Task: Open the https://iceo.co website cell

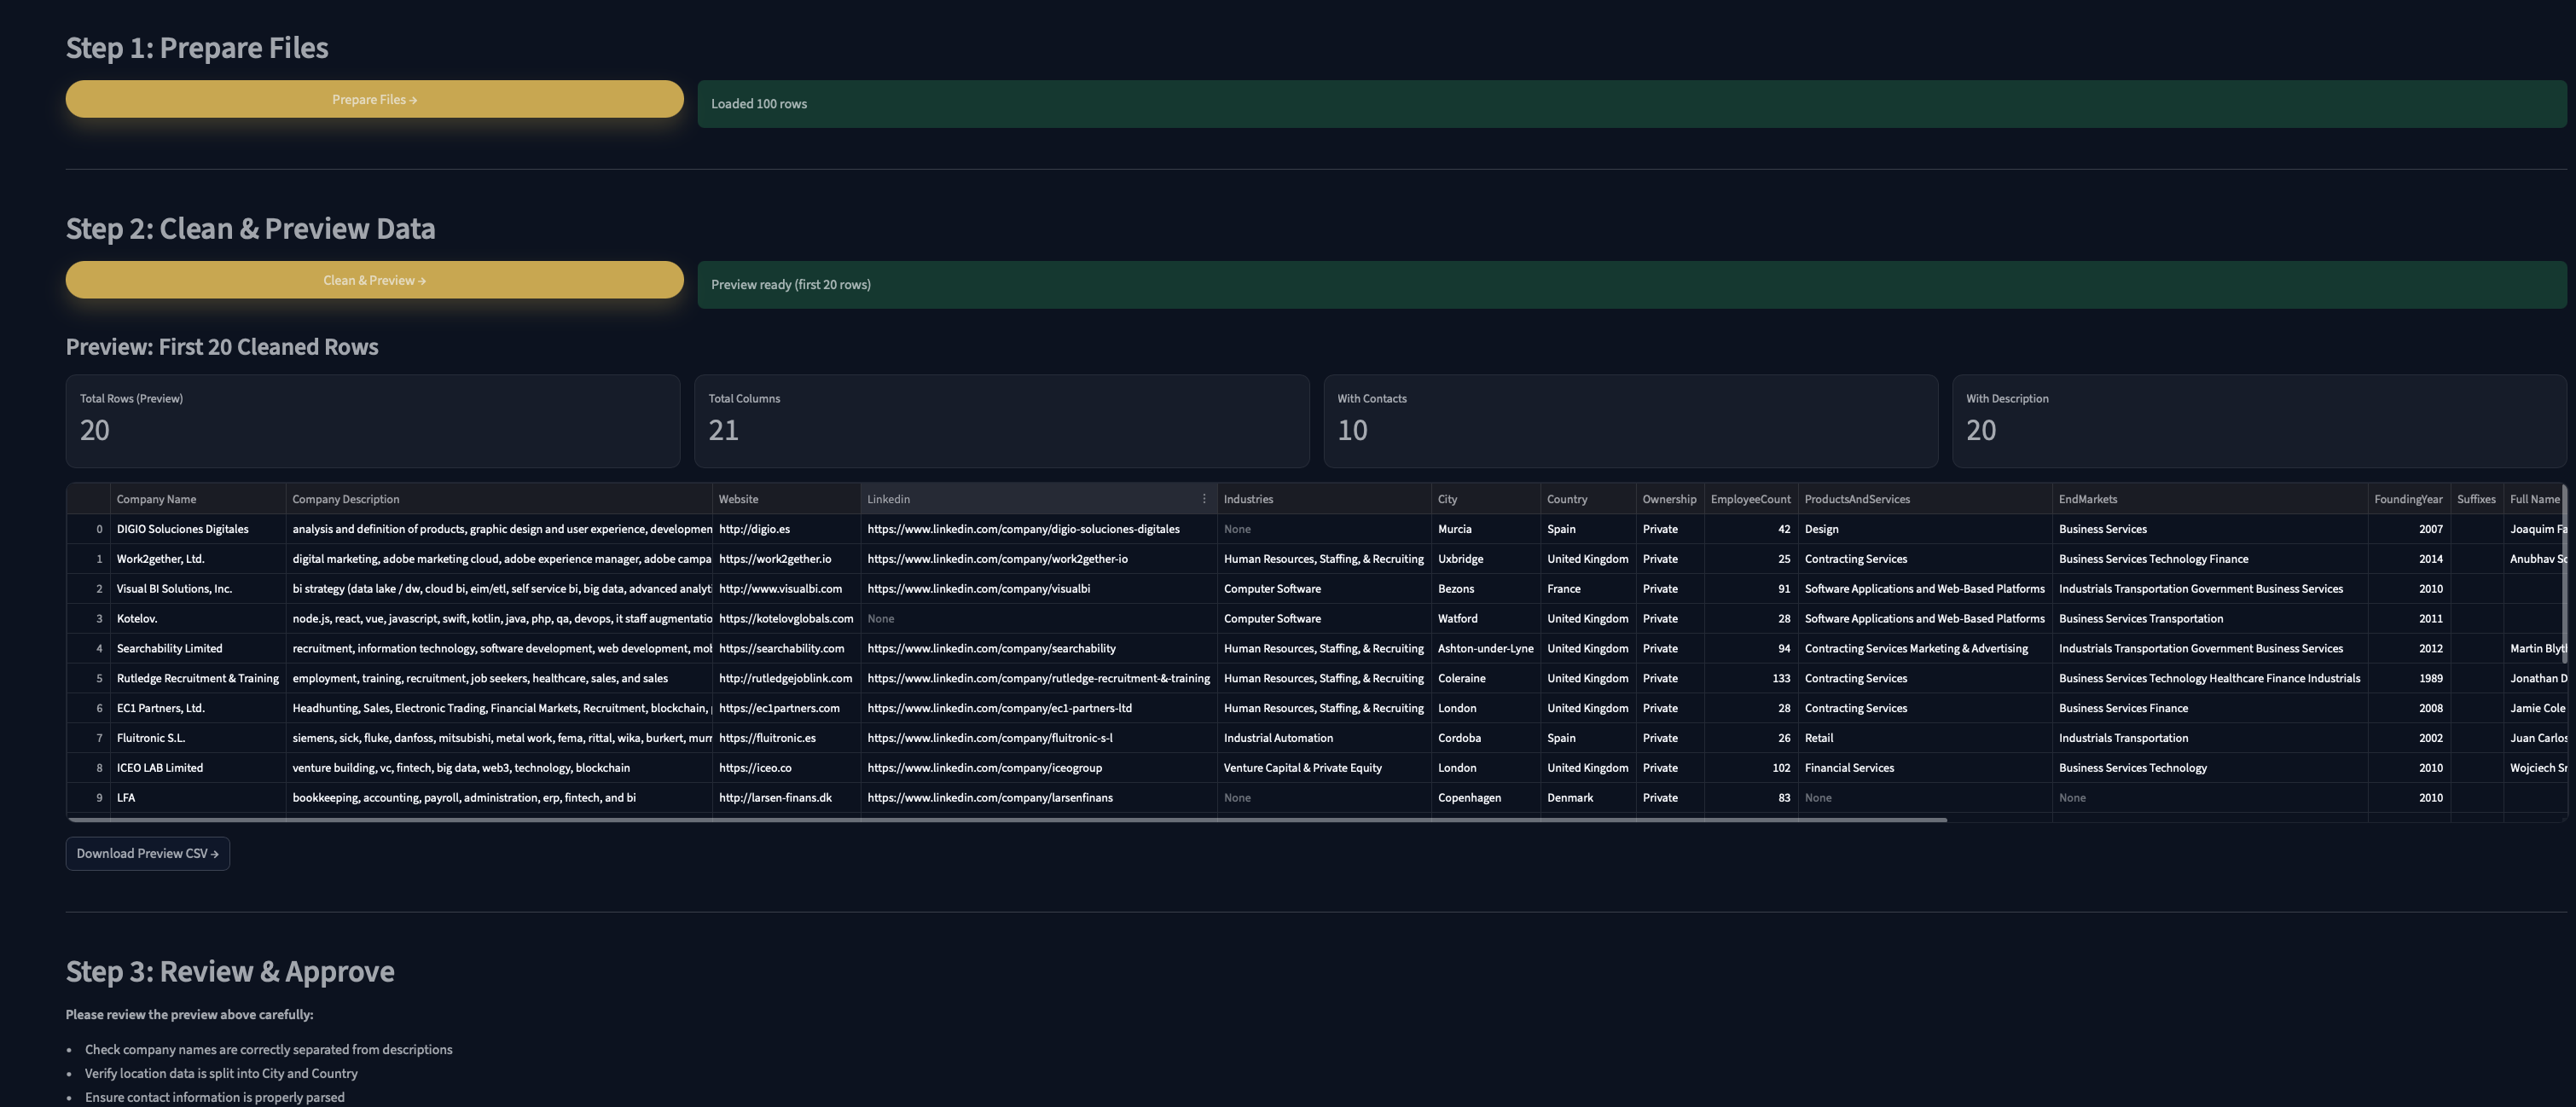Action: tap(755, 767)
